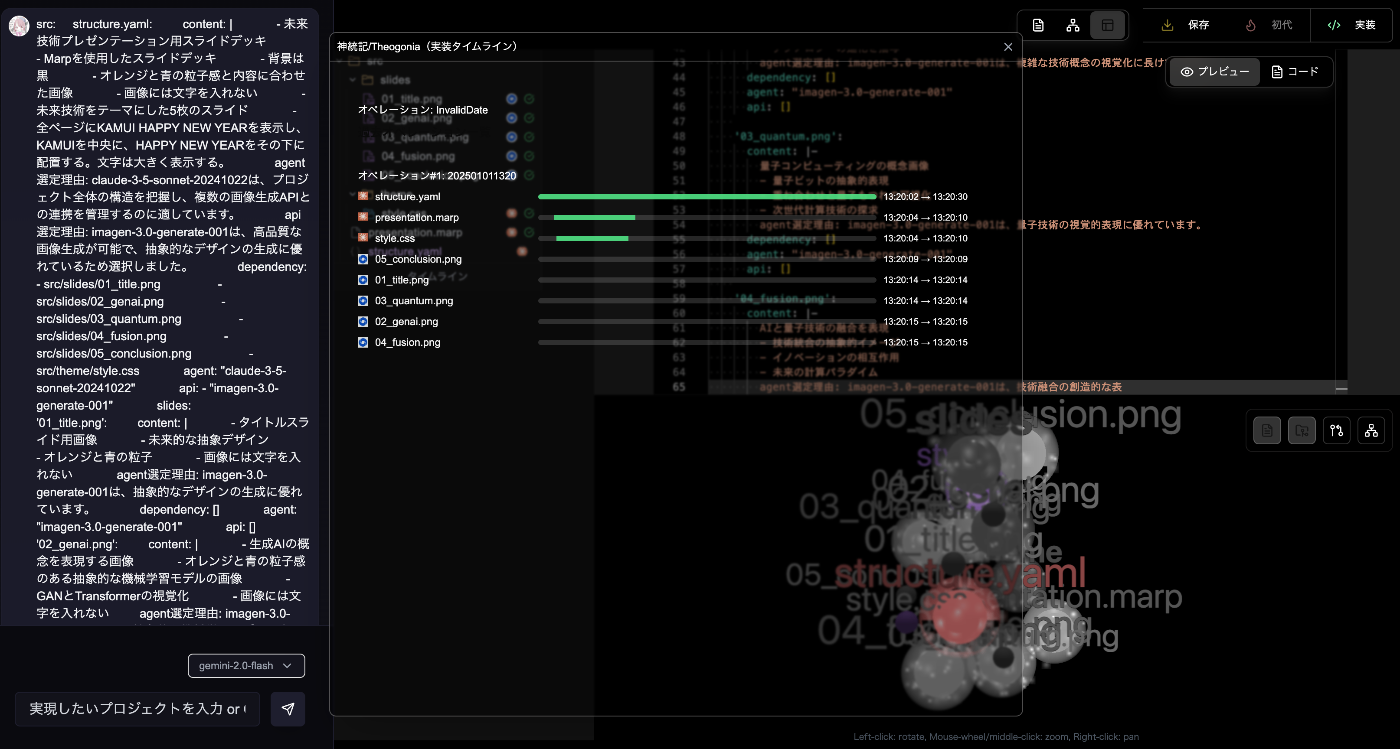This screenshot has width=1400, height=749.
Task: Click the git pull-request icon in graph toolbar
Action: tap(1337, 430)
